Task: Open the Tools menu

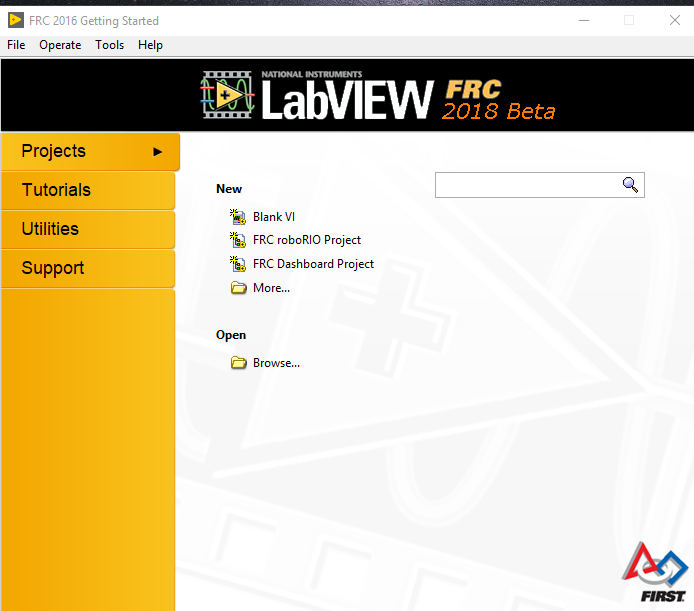Action: tap(109, 45)
